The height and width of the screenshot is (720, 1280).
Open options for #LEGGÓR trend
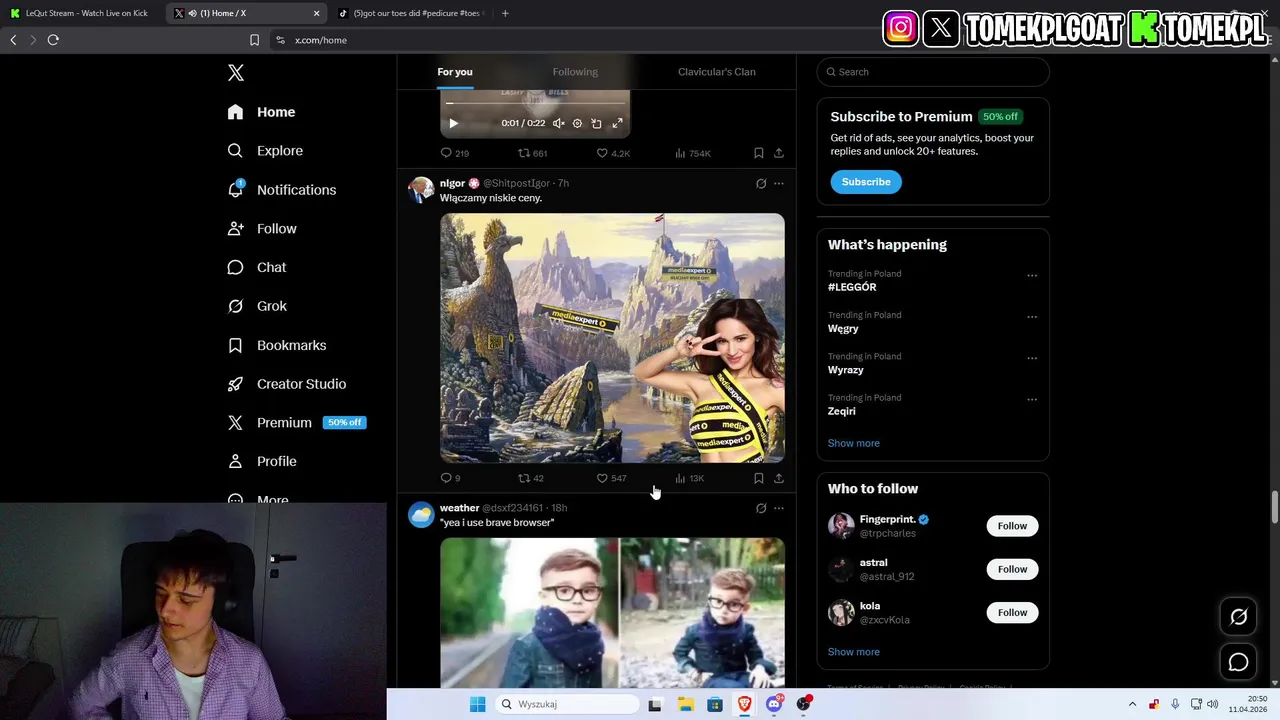[x=1032, y=275]
